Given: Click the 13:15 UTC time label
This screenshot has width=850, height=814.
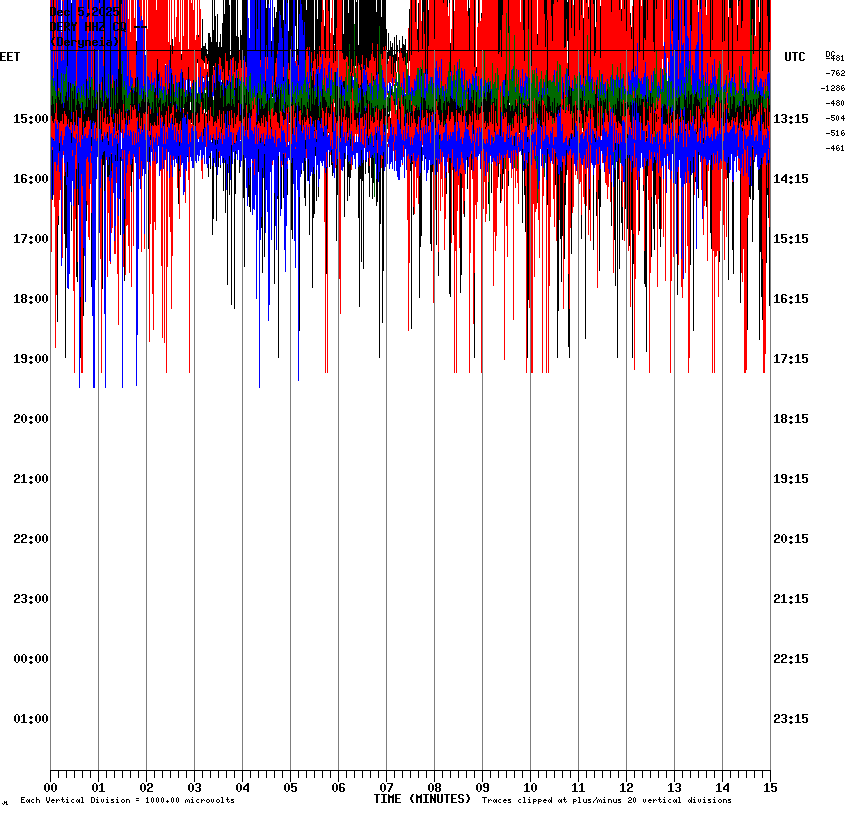Looking at the screenshot, I should (x=791, y=119).
